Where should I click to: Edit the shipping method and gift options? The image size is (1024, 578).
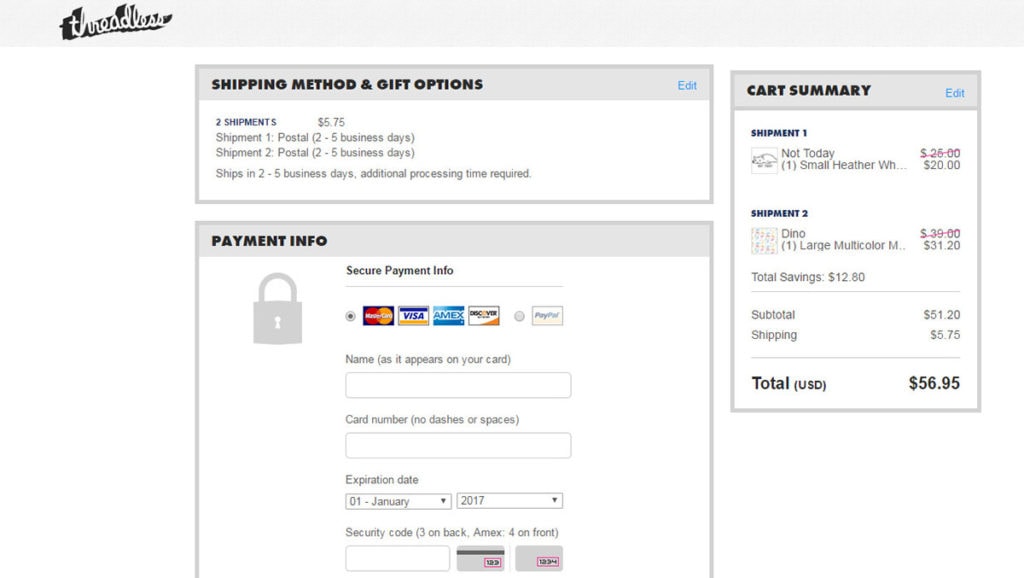tap(687, 86)
